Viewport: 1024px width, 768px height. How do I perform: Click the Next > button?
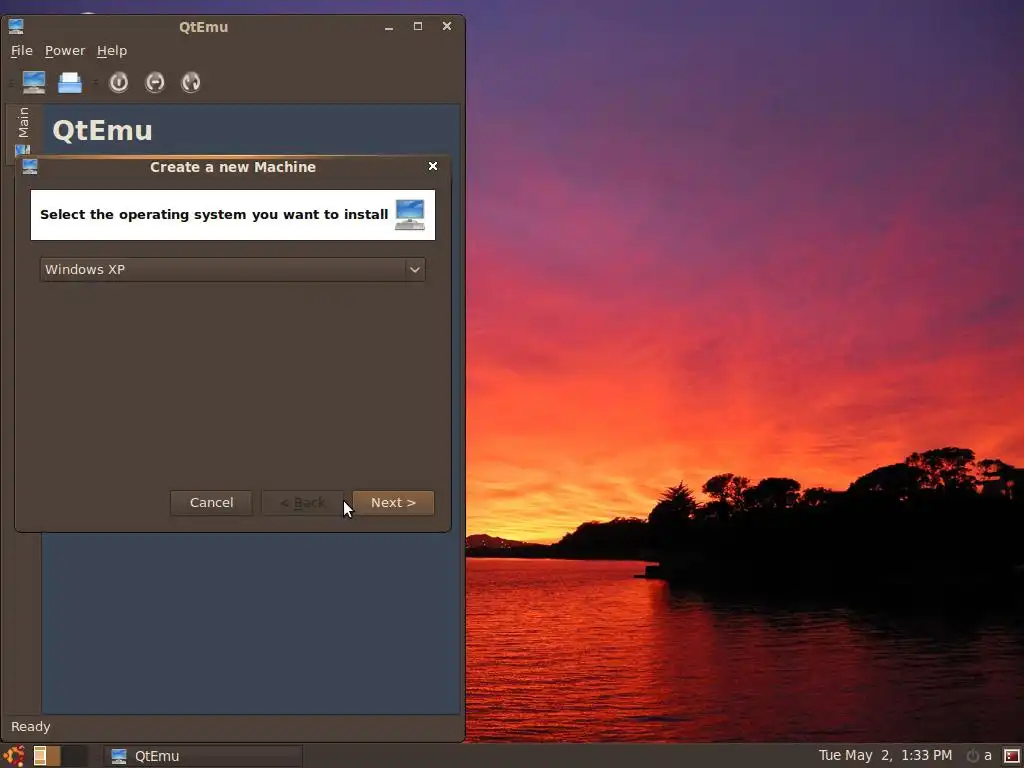coord(393,503)
